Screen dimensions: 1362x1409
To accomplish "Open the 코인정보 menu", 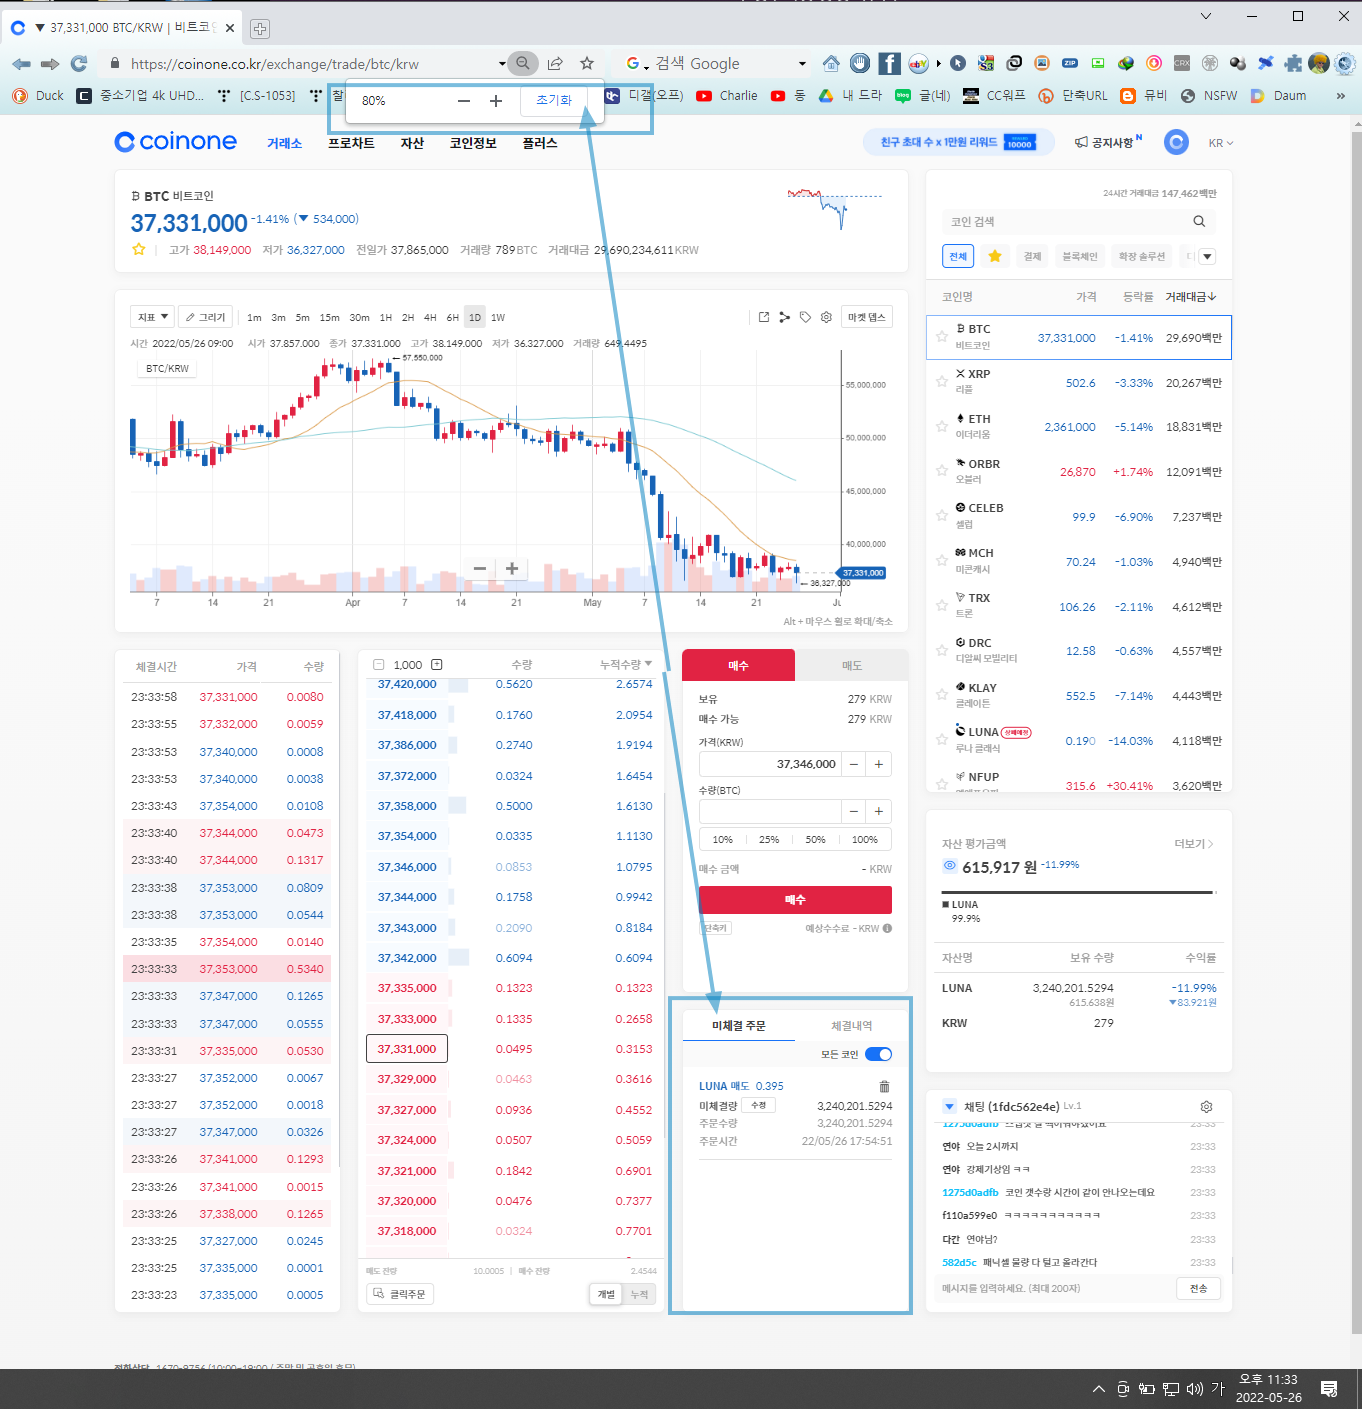I will coord(473,143).
